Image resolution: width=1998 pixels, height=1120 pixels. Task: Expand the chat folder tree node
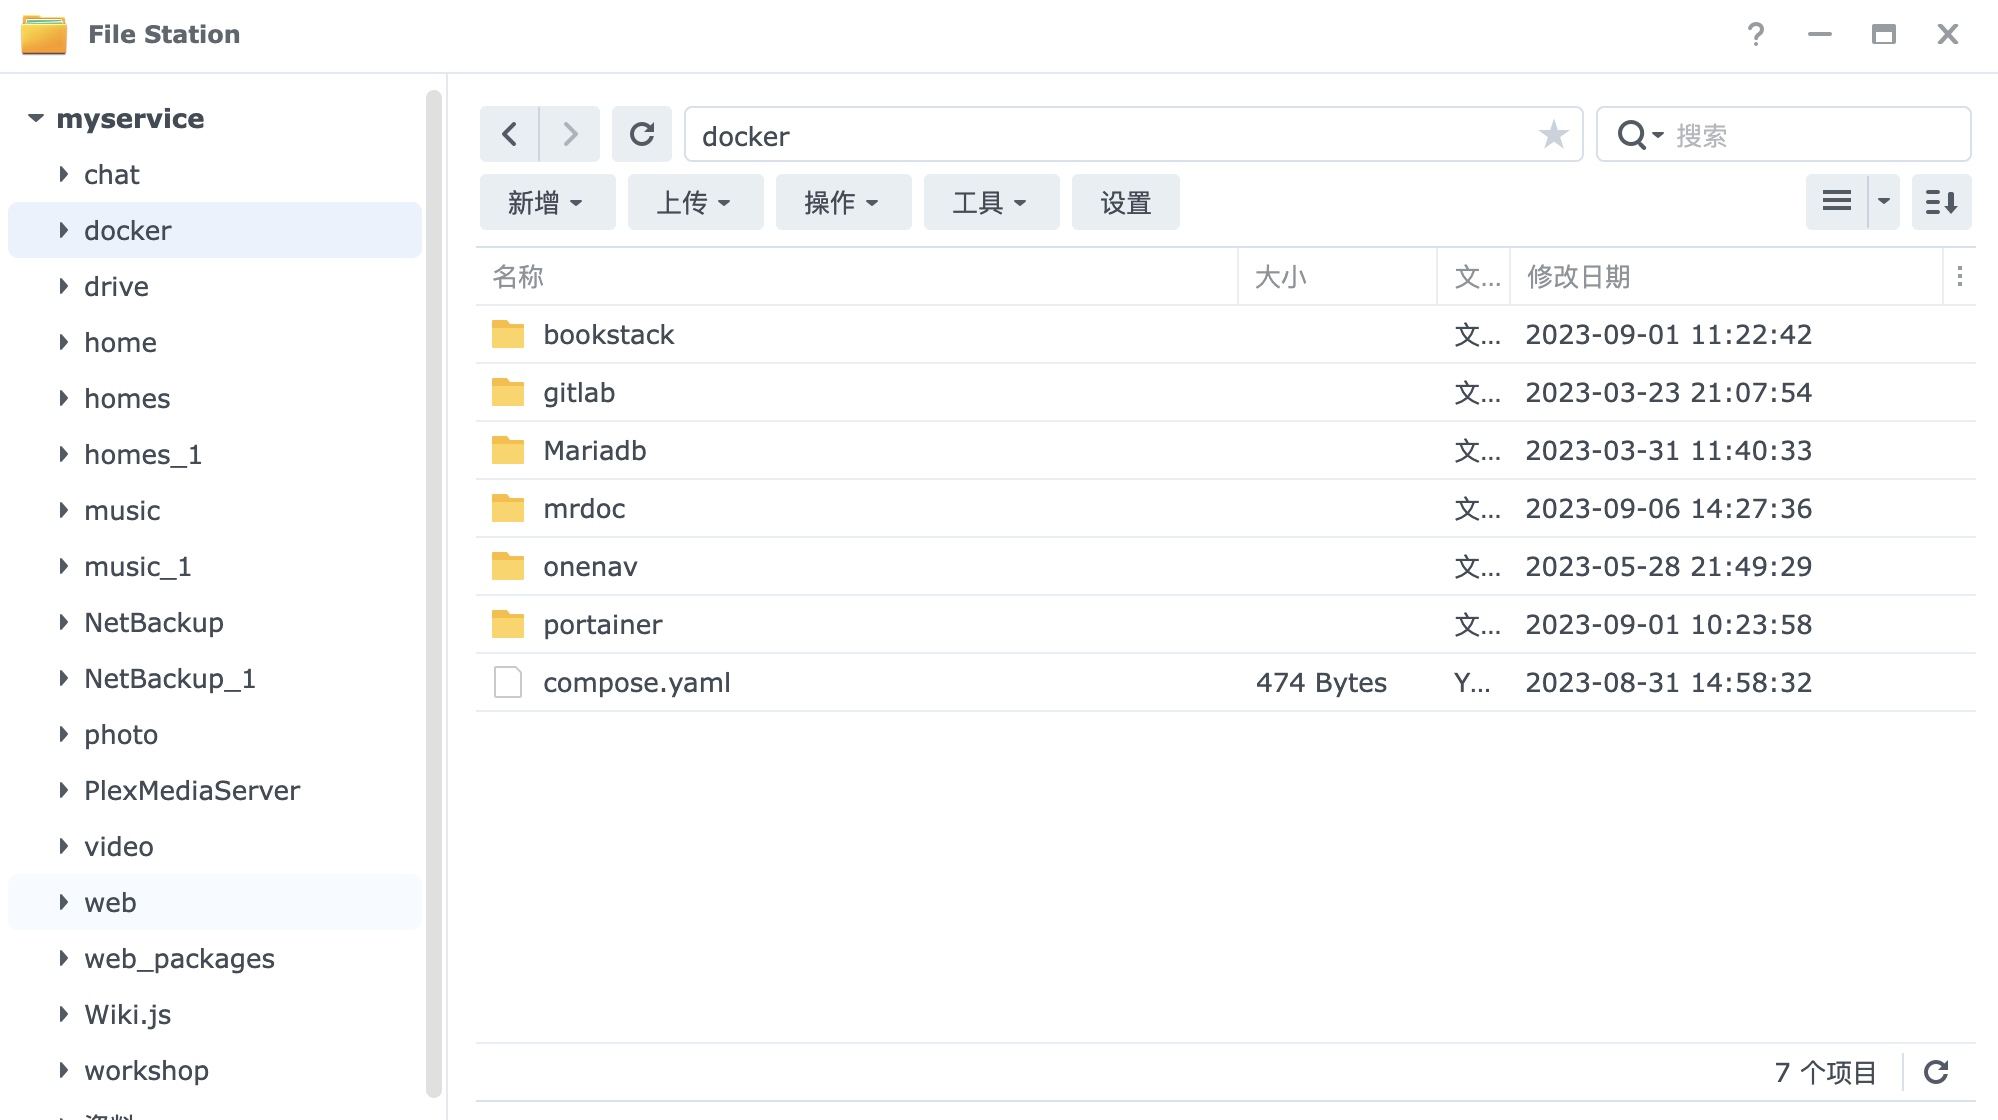[64, 174]
